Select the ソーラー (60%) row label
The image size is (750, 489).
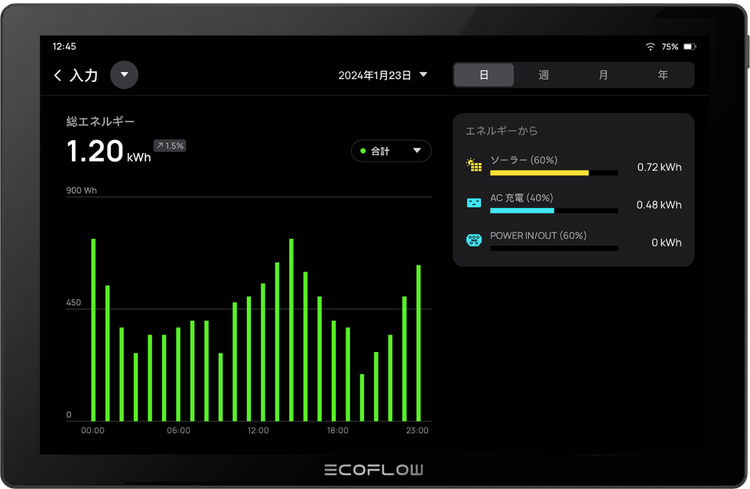pyautogui.click(x=525, y=160)
